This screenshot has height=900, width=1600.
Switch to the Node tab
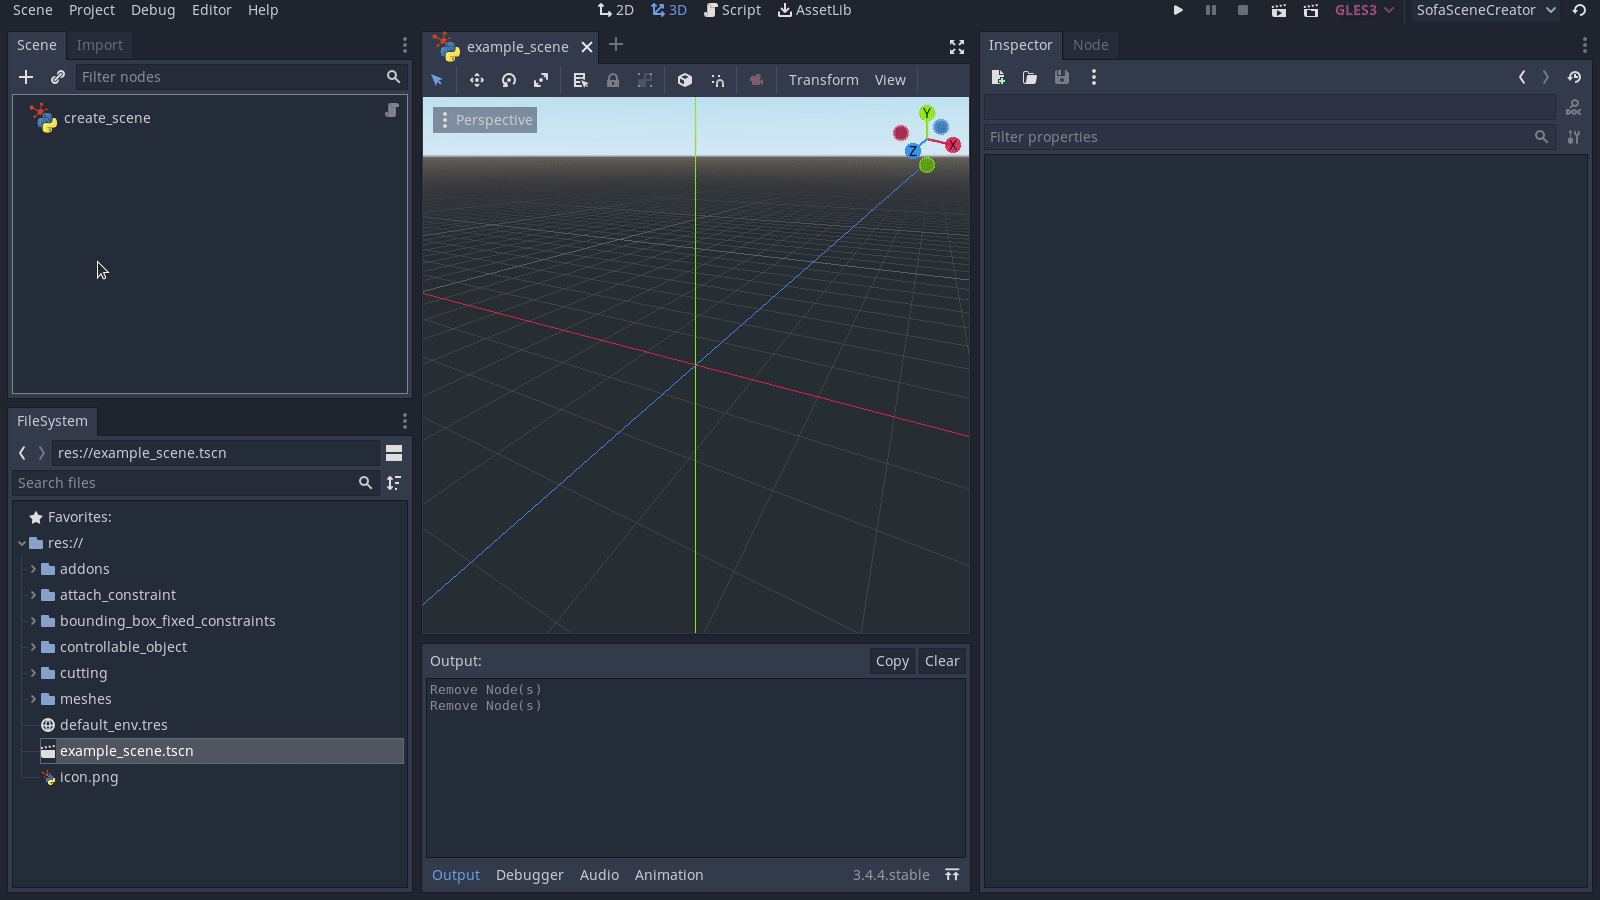1090,45
